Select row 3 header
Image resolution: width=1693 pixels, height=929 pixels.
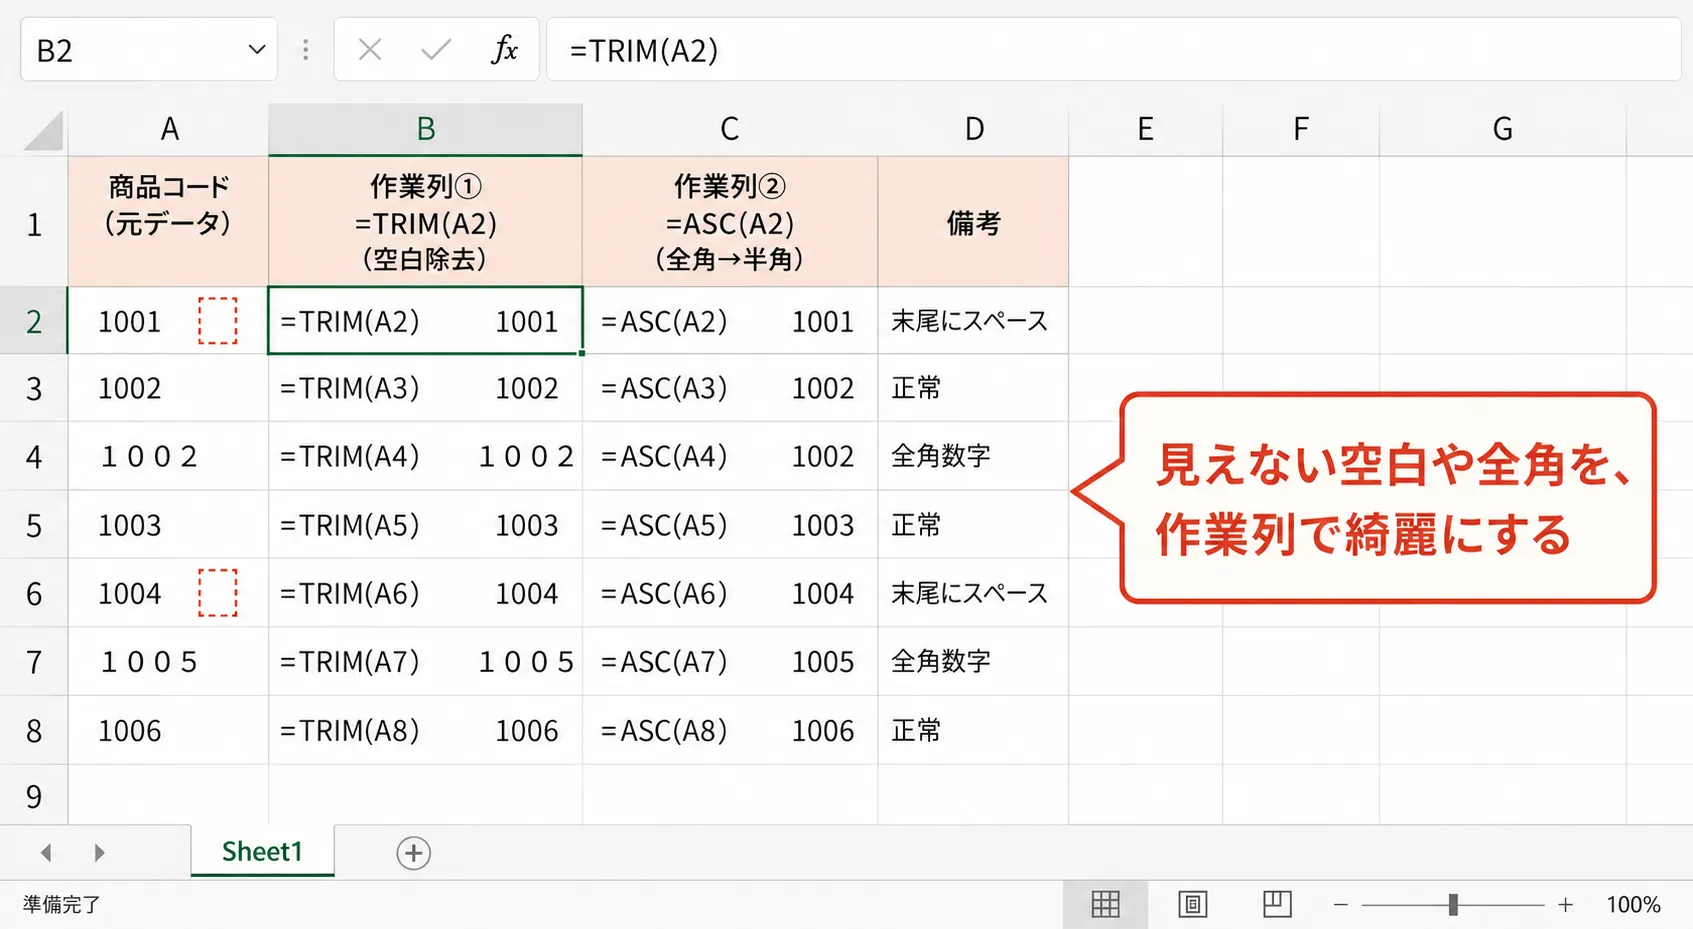[x=34, y=388]
